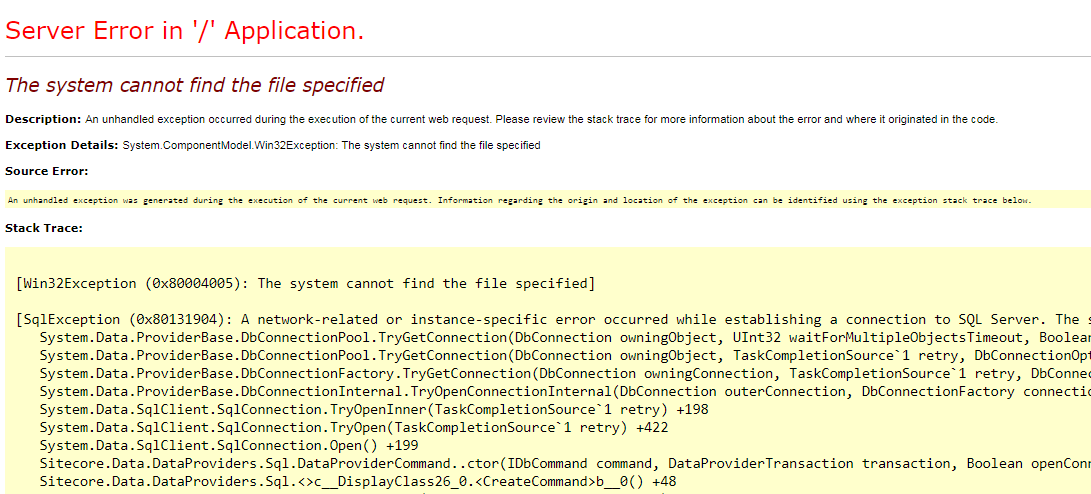
Task: Click the DbConnectionPool.TryGetConnection line with UInt32 waitForMultipleObjectsTimeout
Action: (565, 337)
